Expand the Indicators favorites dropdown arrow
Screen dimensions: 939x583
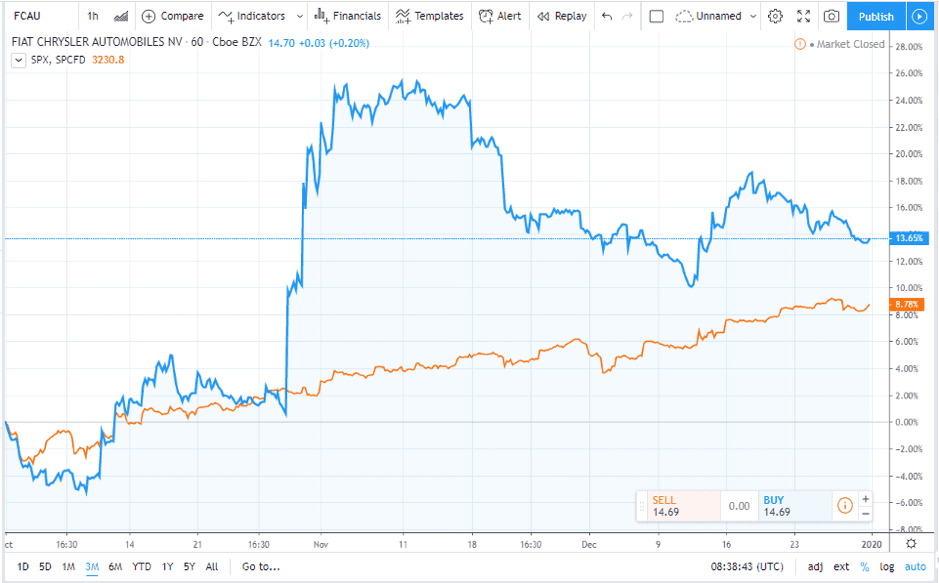coord(297,16)
